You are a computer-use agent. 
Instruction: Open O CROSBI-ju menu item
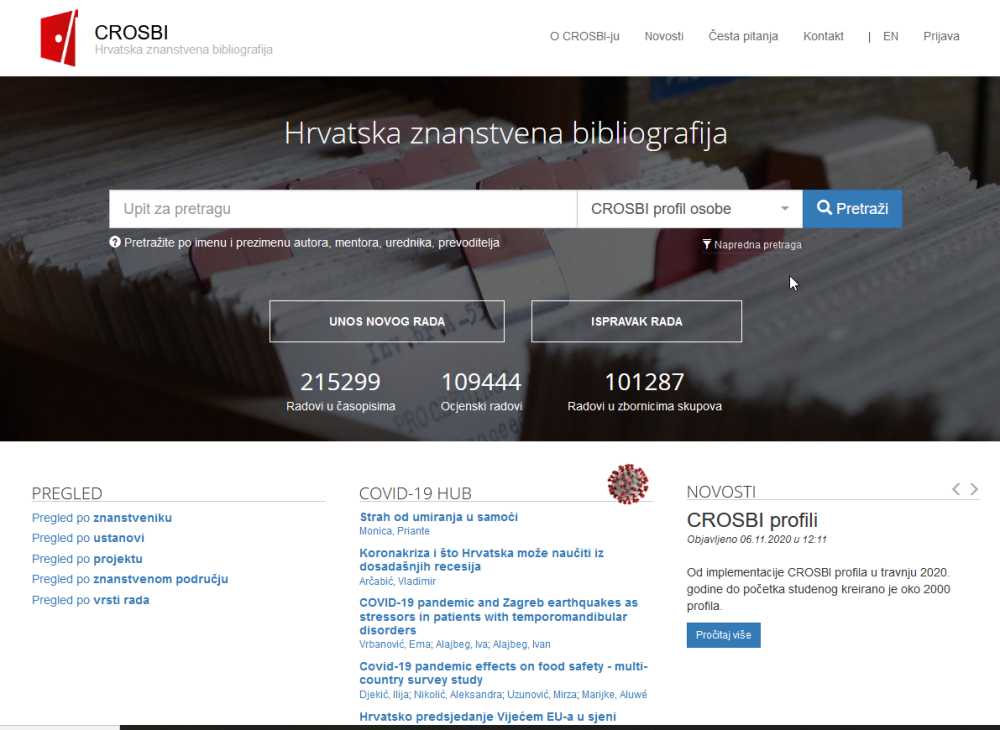584,36
